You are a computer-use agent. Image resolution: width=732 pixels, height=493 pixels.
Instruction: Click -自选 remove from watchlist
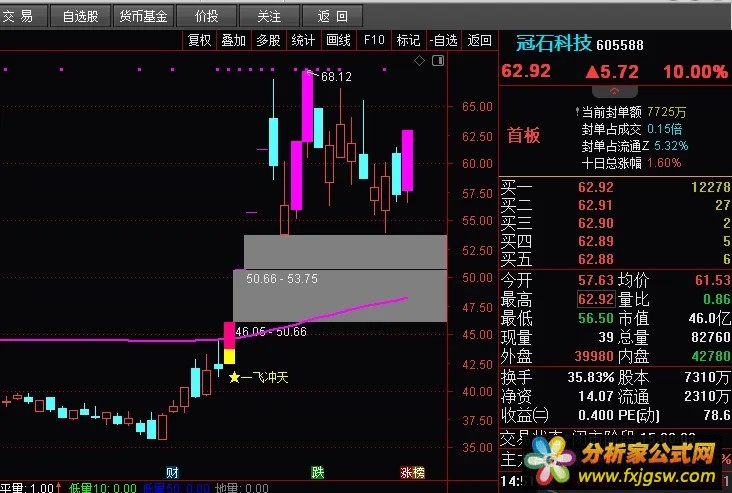click(443, 41)
